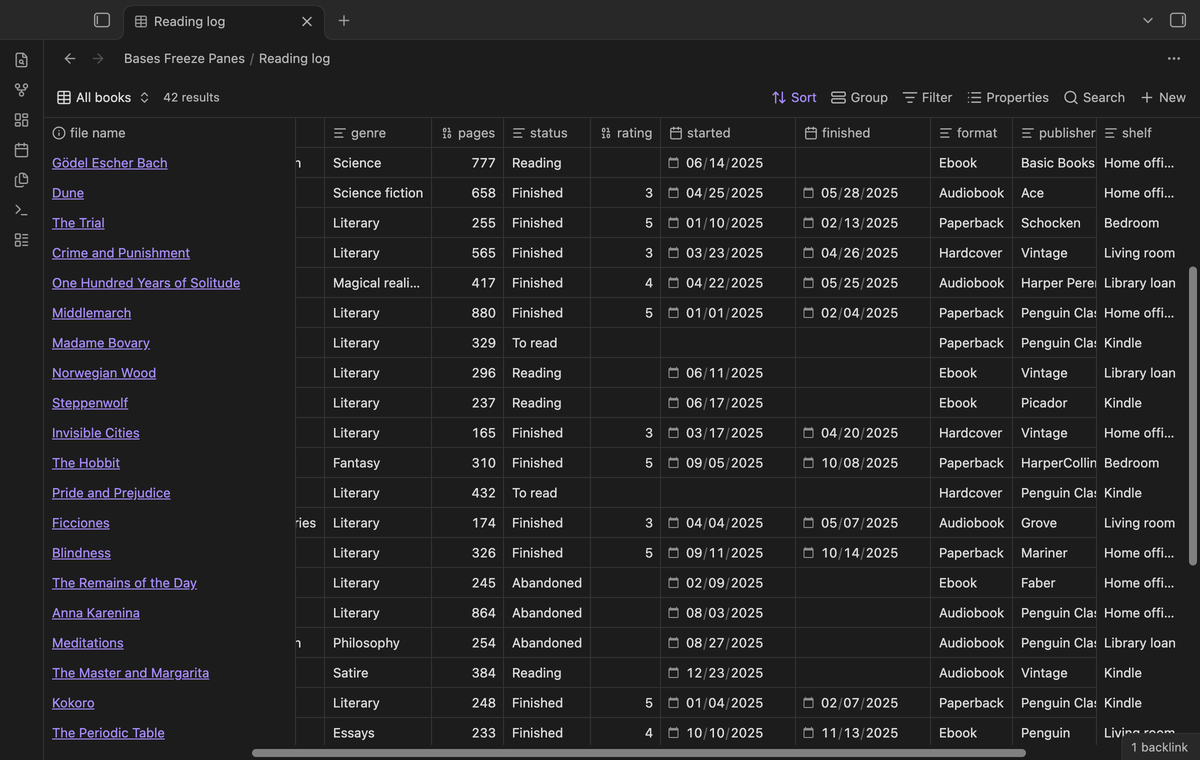Click calendar icon in Dune started date
This screenshot has height=760, width=1200.
pyautogui.click(x=674, y=193)
